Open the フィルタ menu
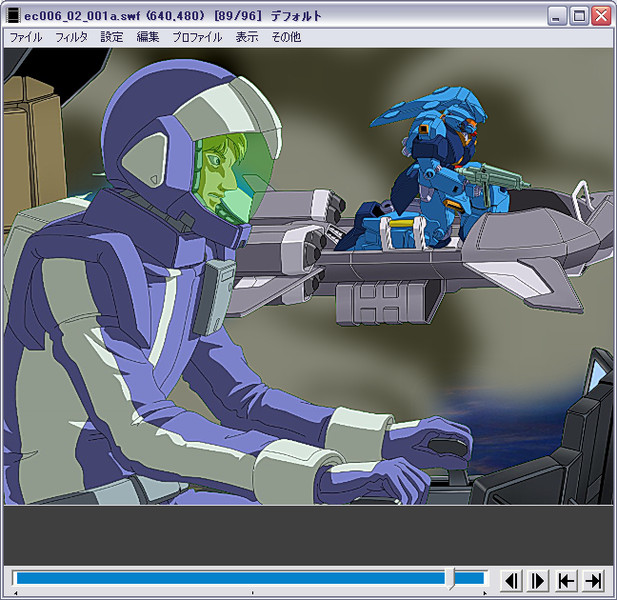The width and height of the screenshot is (617, 600). tap(71, 37)
